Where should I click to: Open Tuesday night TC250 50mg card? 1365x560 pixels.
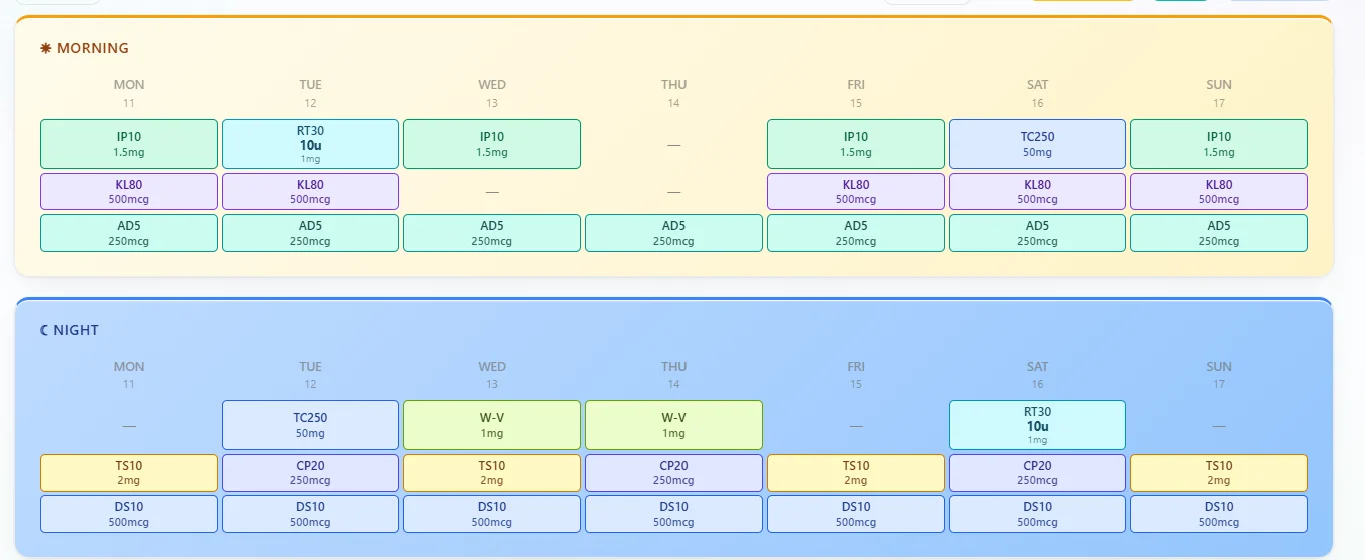[311, 425]
